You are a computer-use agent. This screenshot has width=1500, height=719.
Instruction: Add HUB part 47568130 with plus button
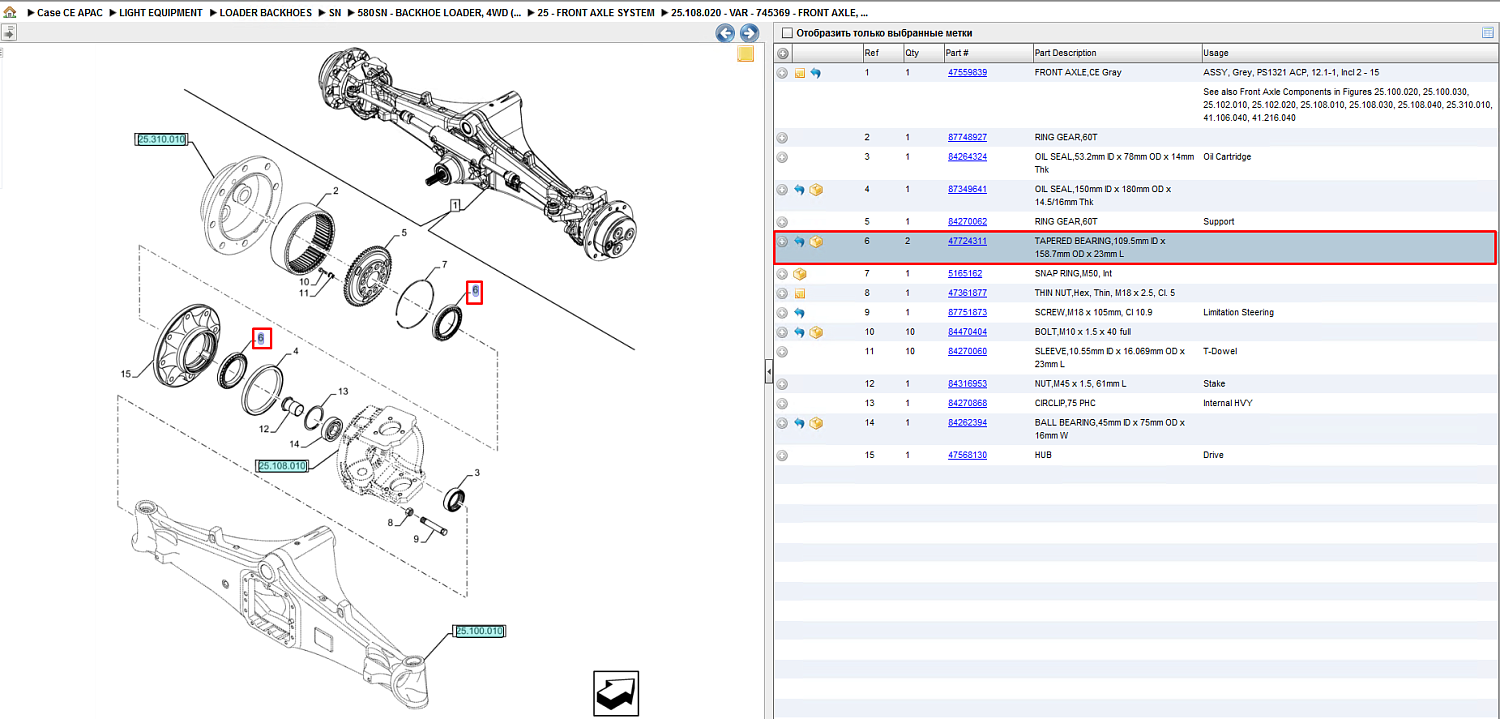[x=782, y=455]
